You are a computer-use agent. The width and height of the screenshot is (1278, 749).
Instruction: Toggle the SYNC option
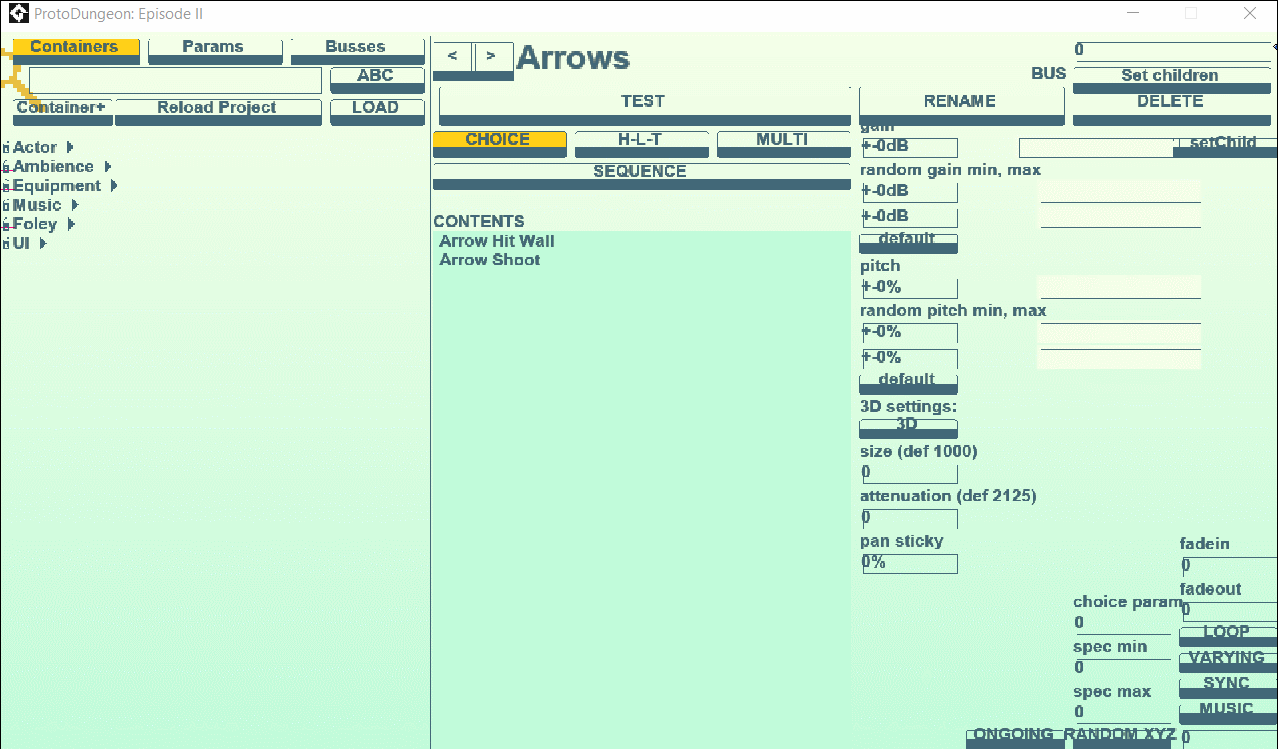point(1228,688)
